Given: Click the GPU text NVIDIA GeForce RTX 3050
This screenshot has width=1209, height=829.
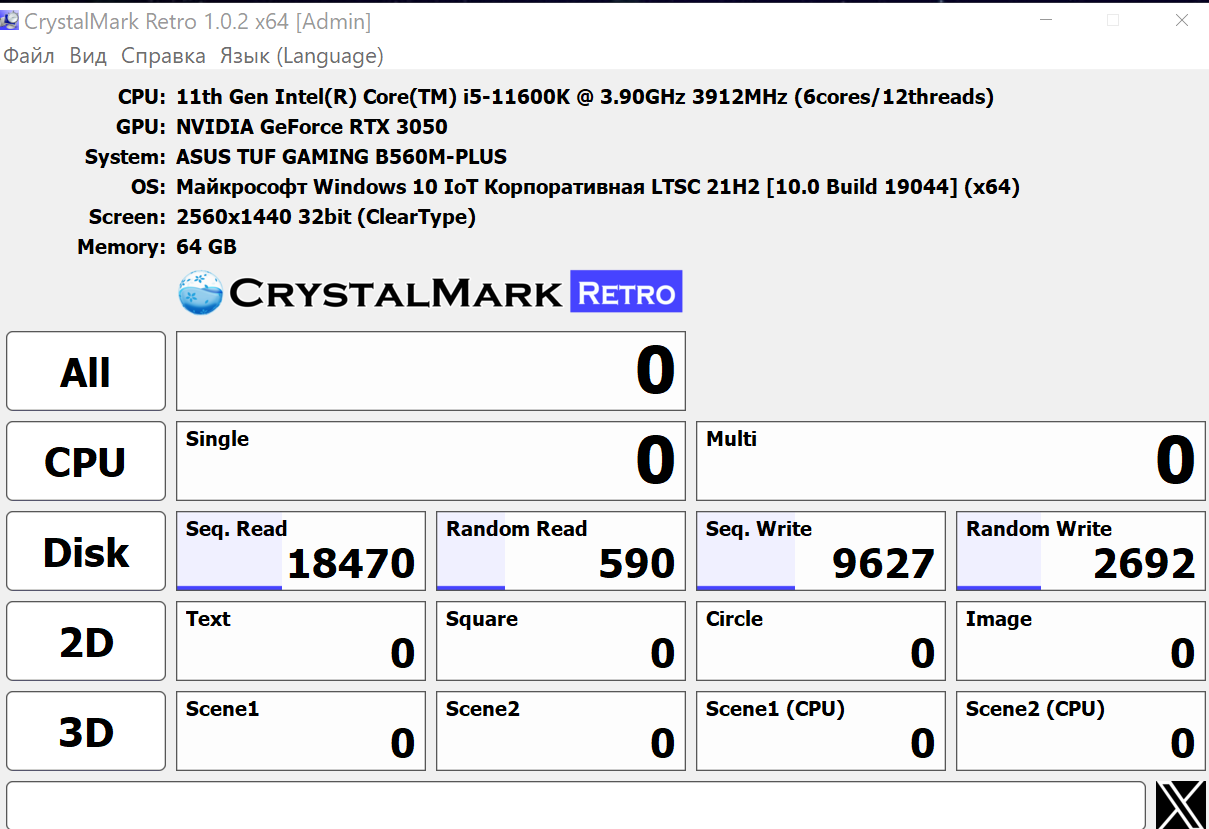Looking at the screenshot, I should pos(312,127).
